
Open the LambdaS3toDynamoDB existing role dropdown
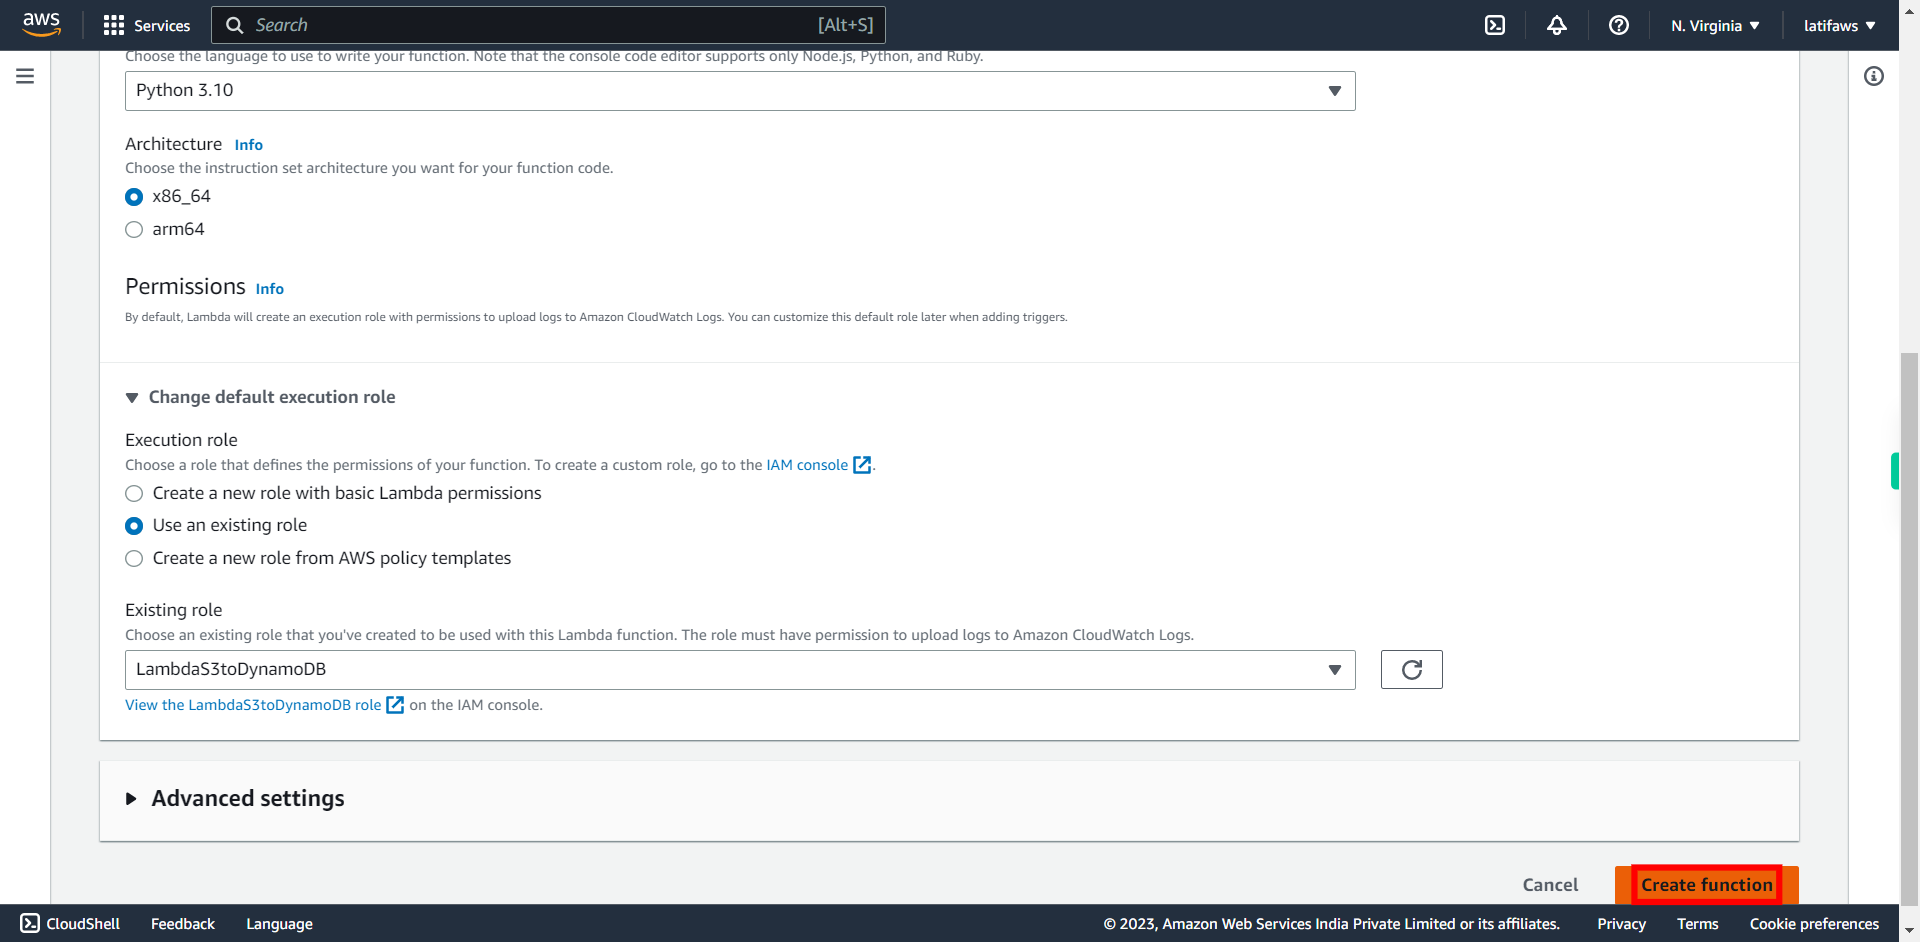740,670
